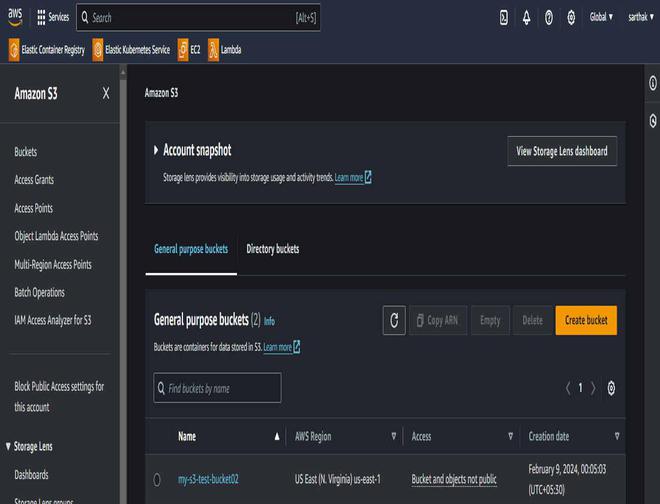Open Elastic Container Registry shortcut
Viewport: 660px width, 504px height.
coord(47,50)
